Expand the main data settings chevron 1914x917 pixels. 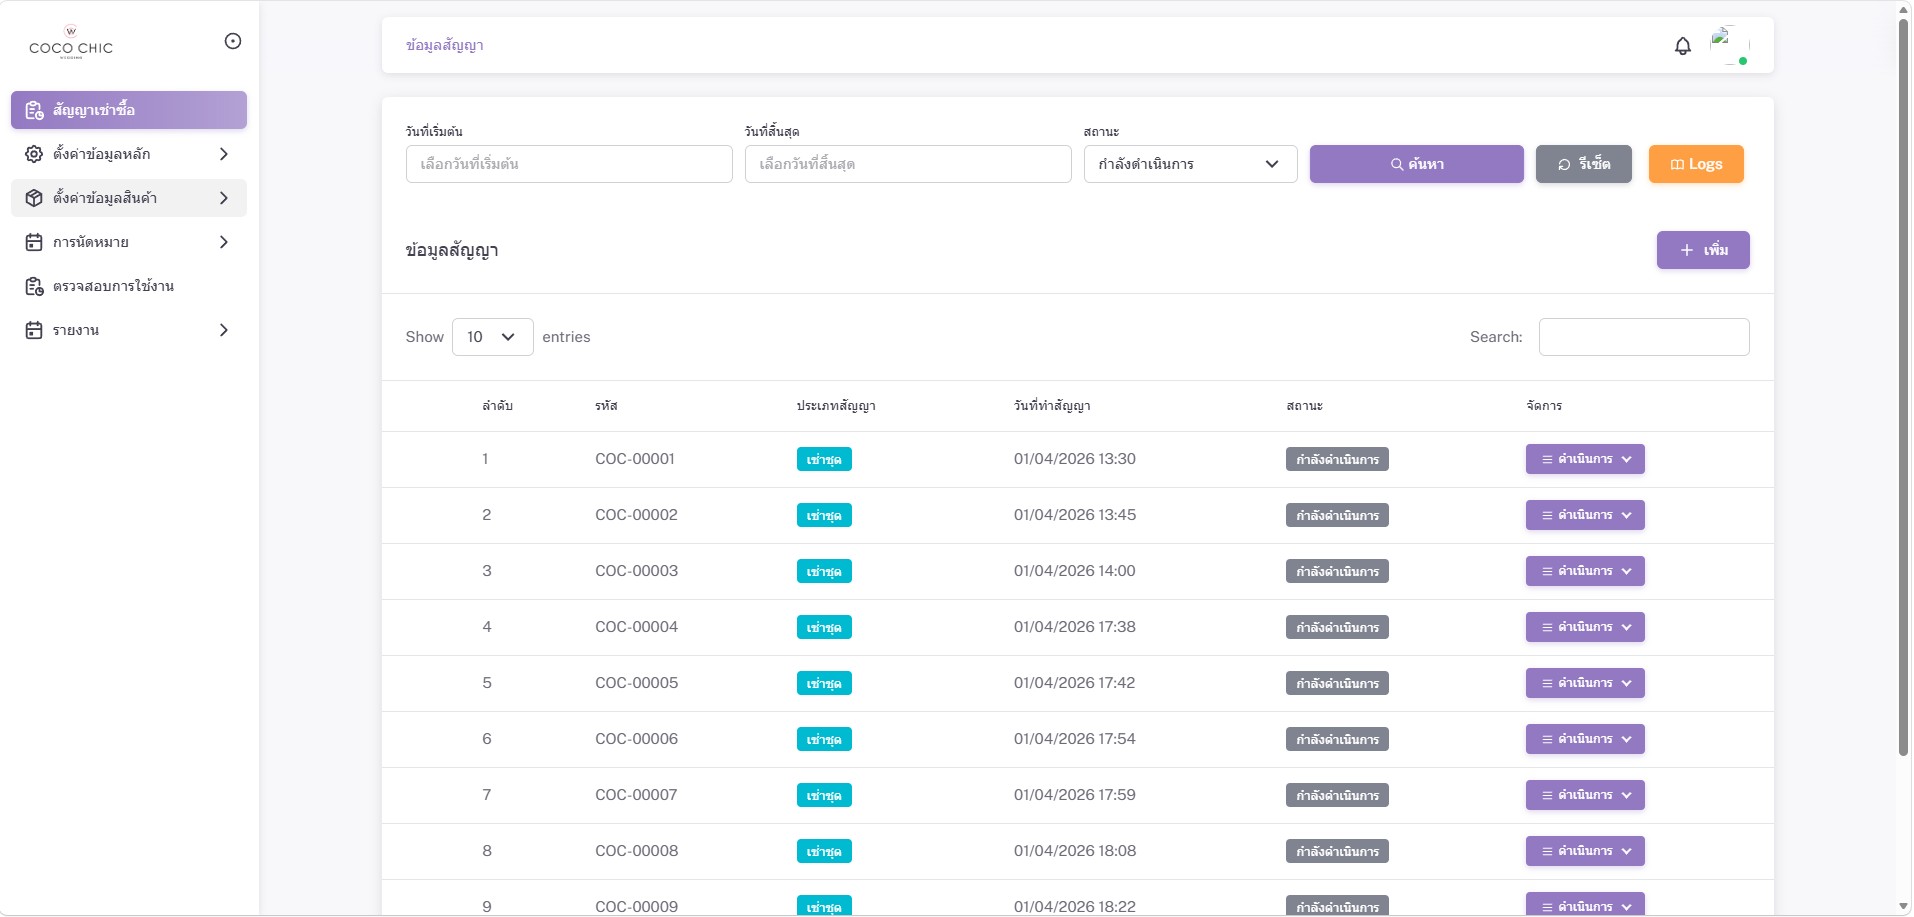coord(224,154)
